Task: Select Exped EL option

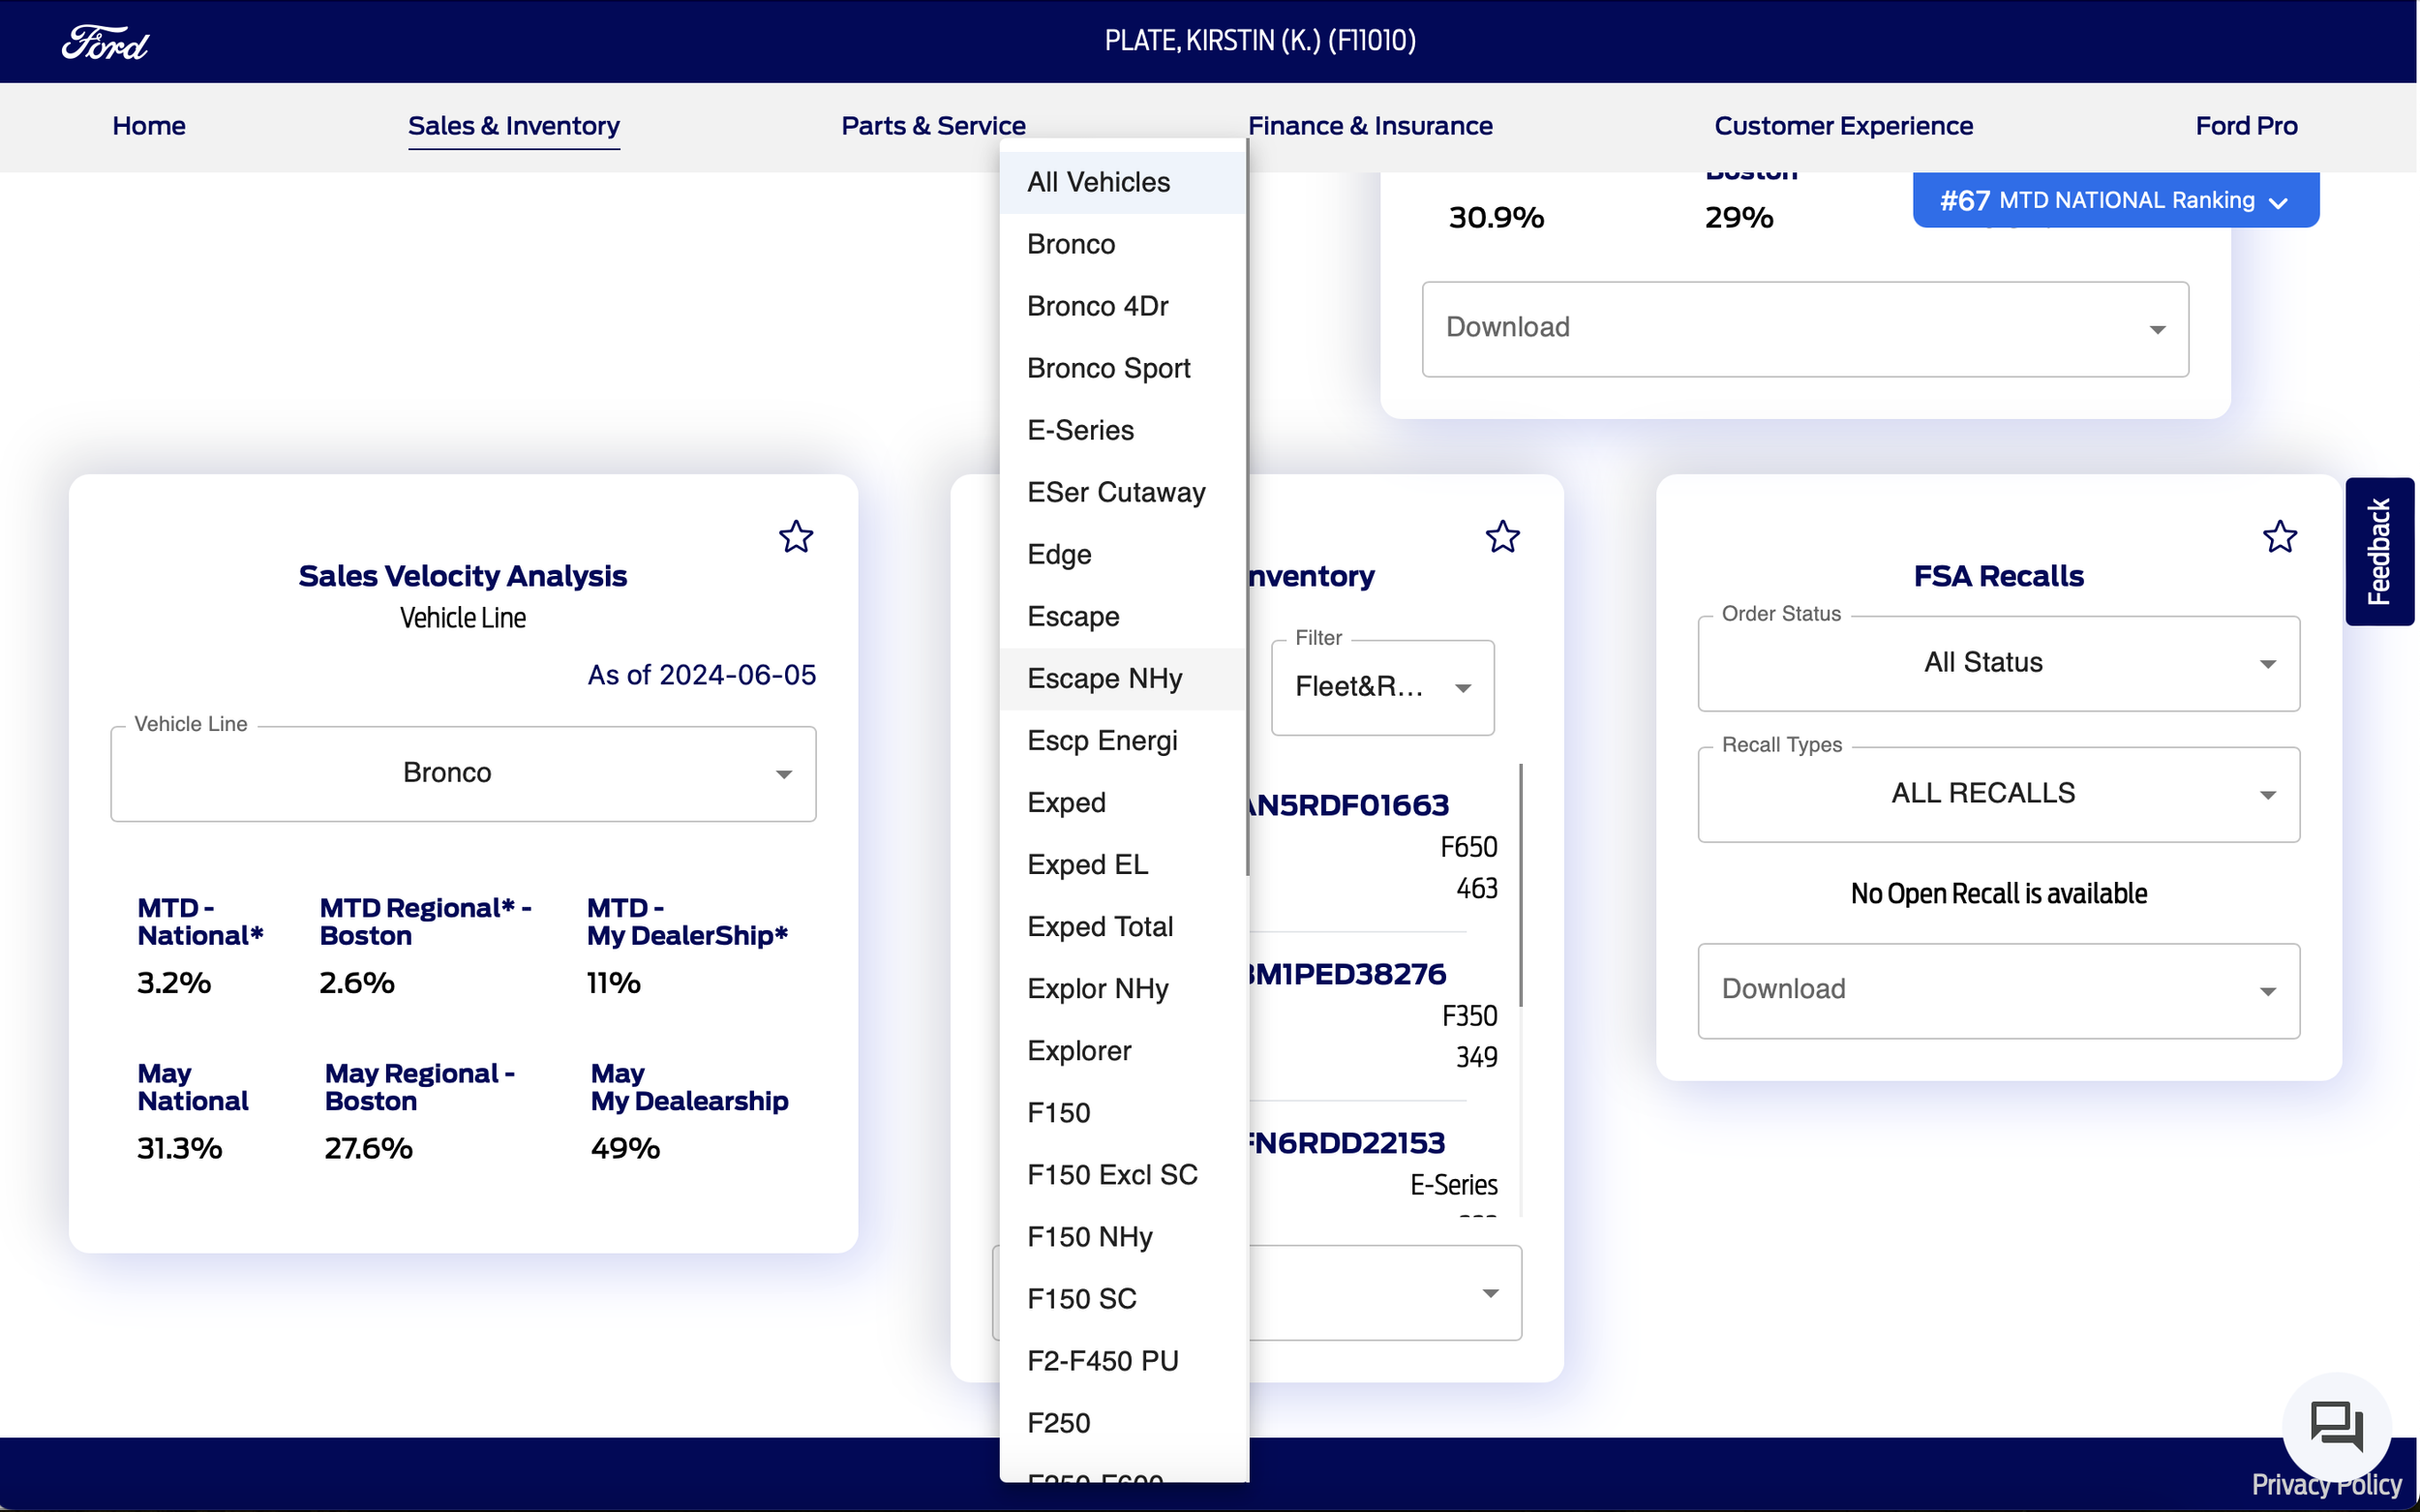Action: [x=1122, y=864]
